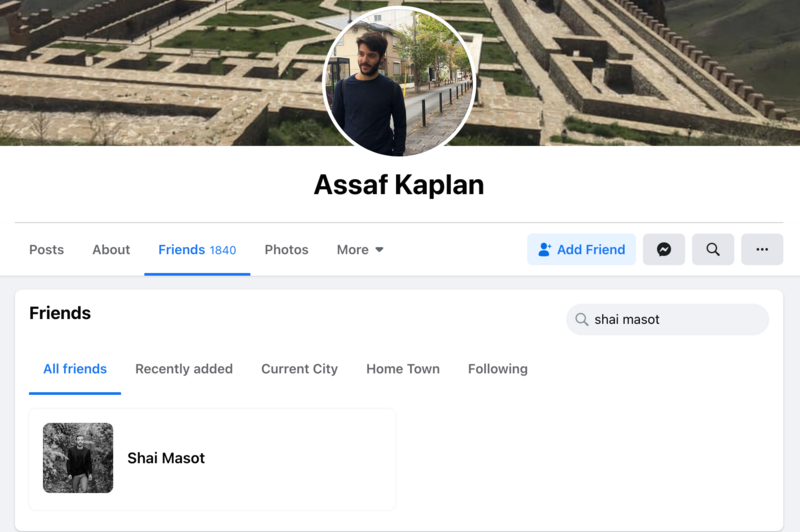Viewport: 800px width, 532px height.
Task: Click the profile search magnifier icon
Action: click(713, 250)
